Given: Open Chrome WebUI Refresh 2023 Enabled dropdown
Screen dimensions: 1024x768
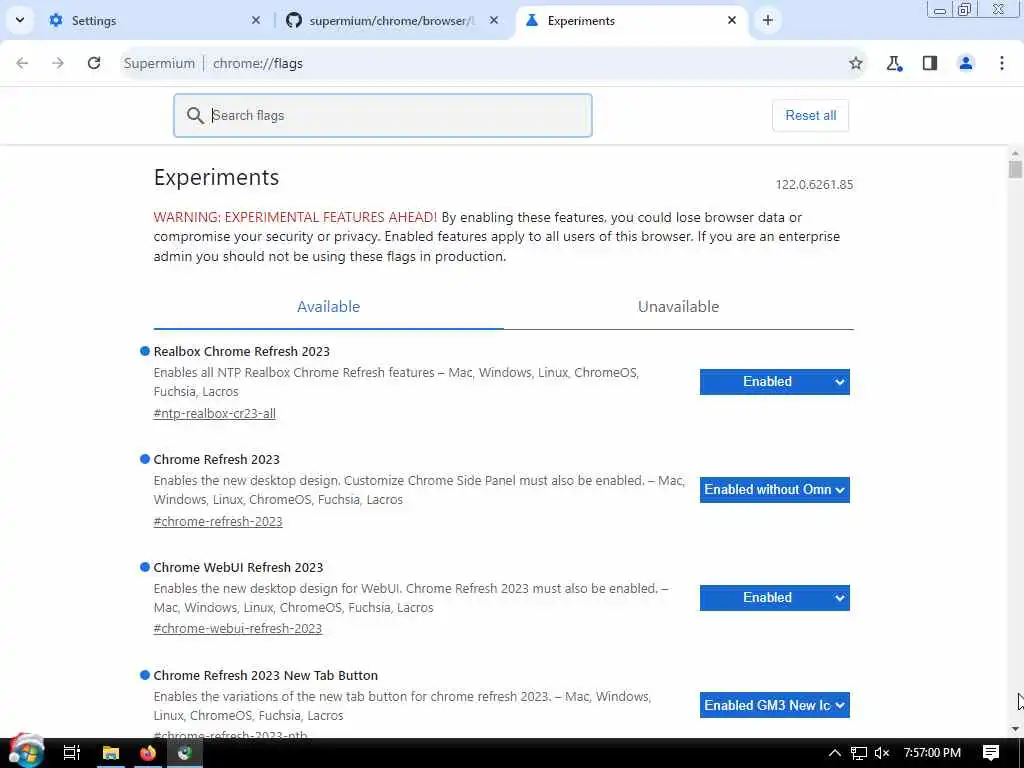Looking at the screenshot, I should (775, 598).
